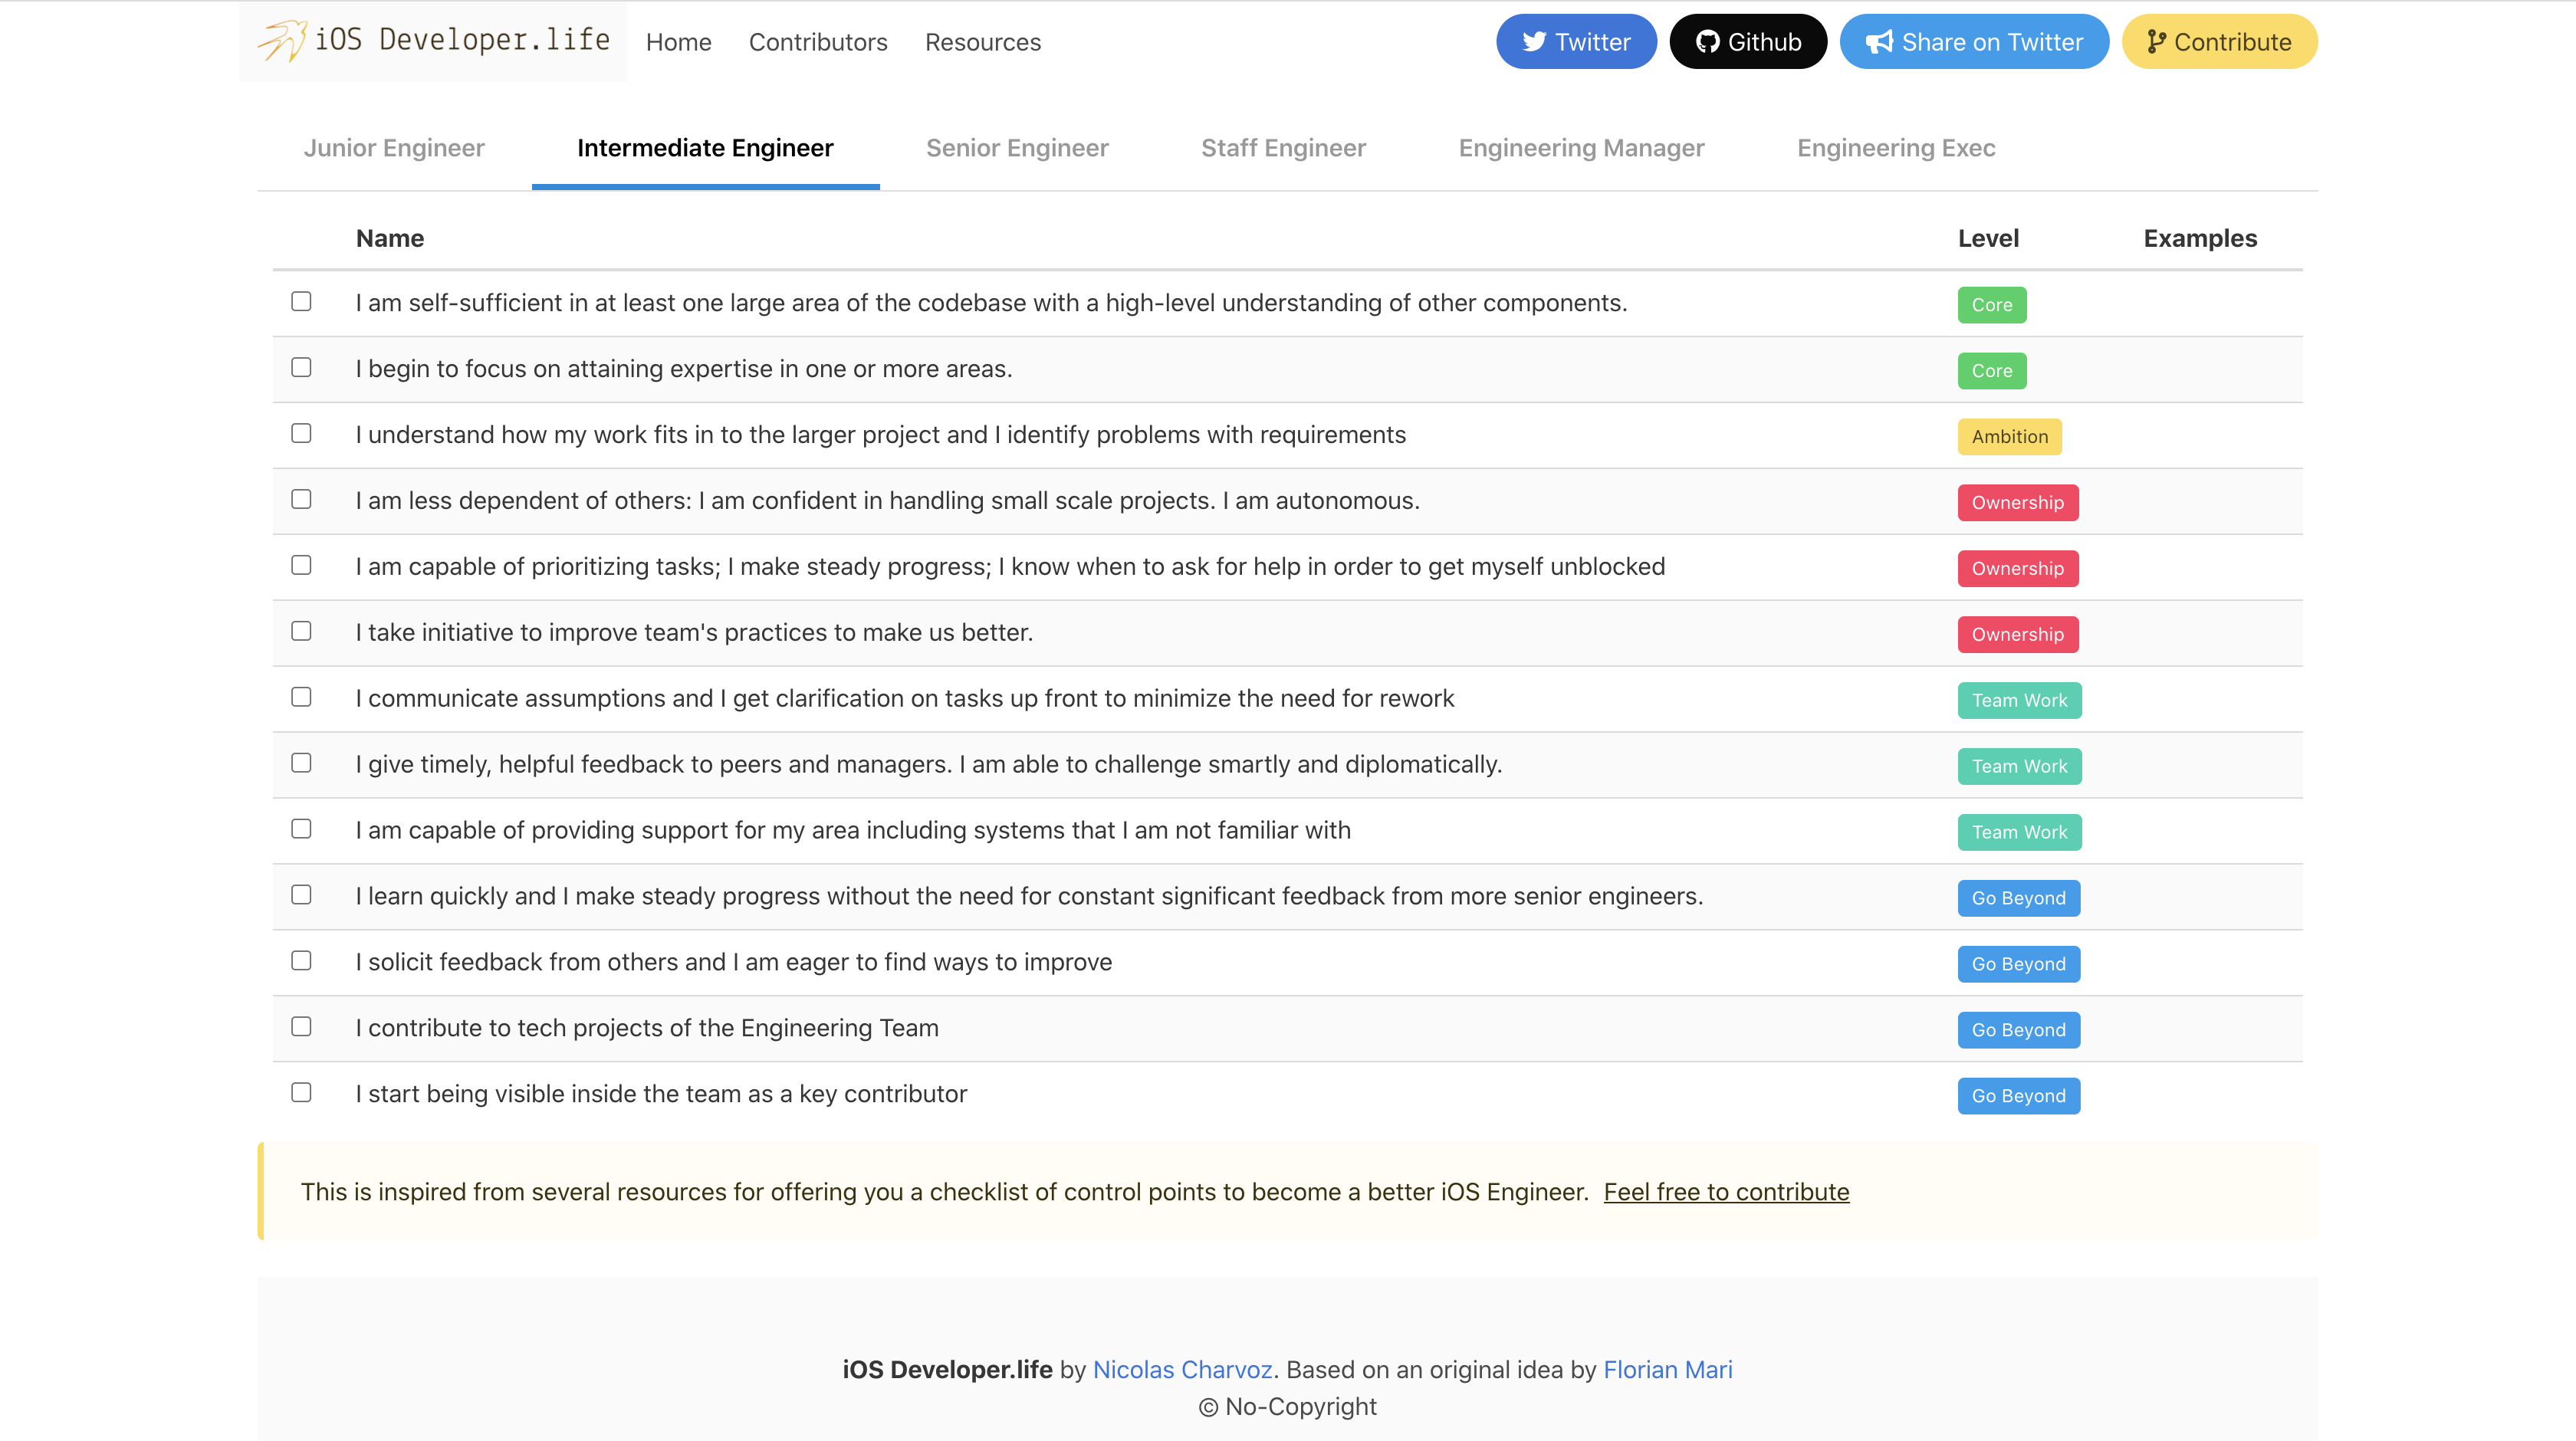This screenshot has height=1441, width=2576.
Task: Navigate to the Contributors page
Action: pos(818,42)
